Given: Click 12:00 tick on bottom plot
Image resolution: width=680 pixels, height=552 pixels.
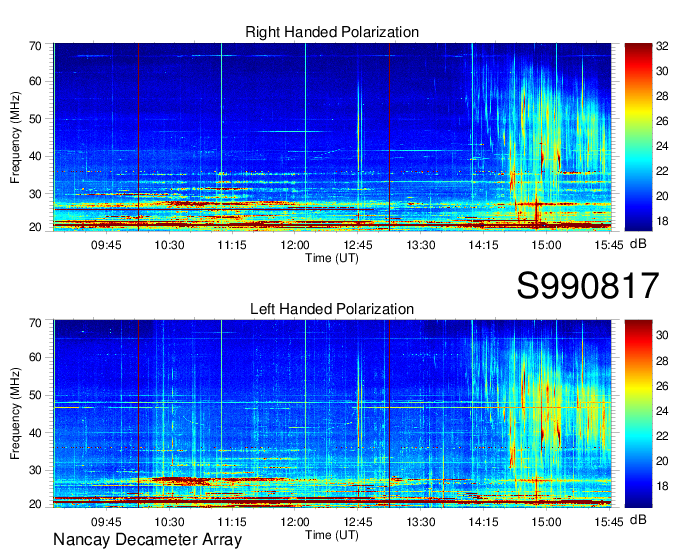Looking at the screenshot, I should pos(295,522).
